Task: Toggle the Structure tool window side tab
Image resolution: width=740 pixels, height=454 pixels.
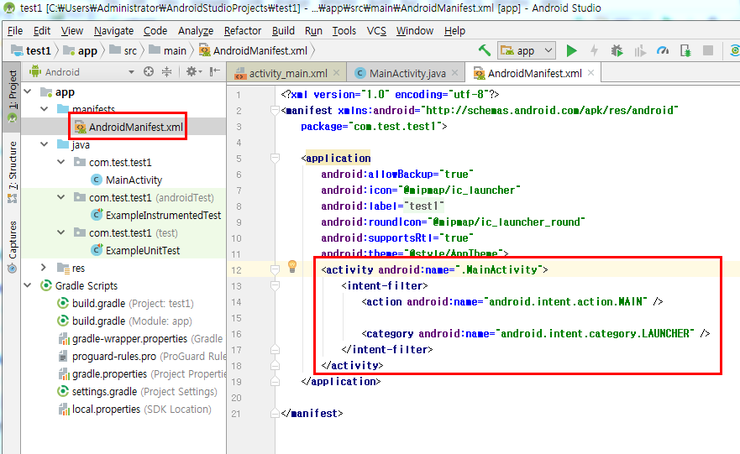Action: tap(13, 171)
